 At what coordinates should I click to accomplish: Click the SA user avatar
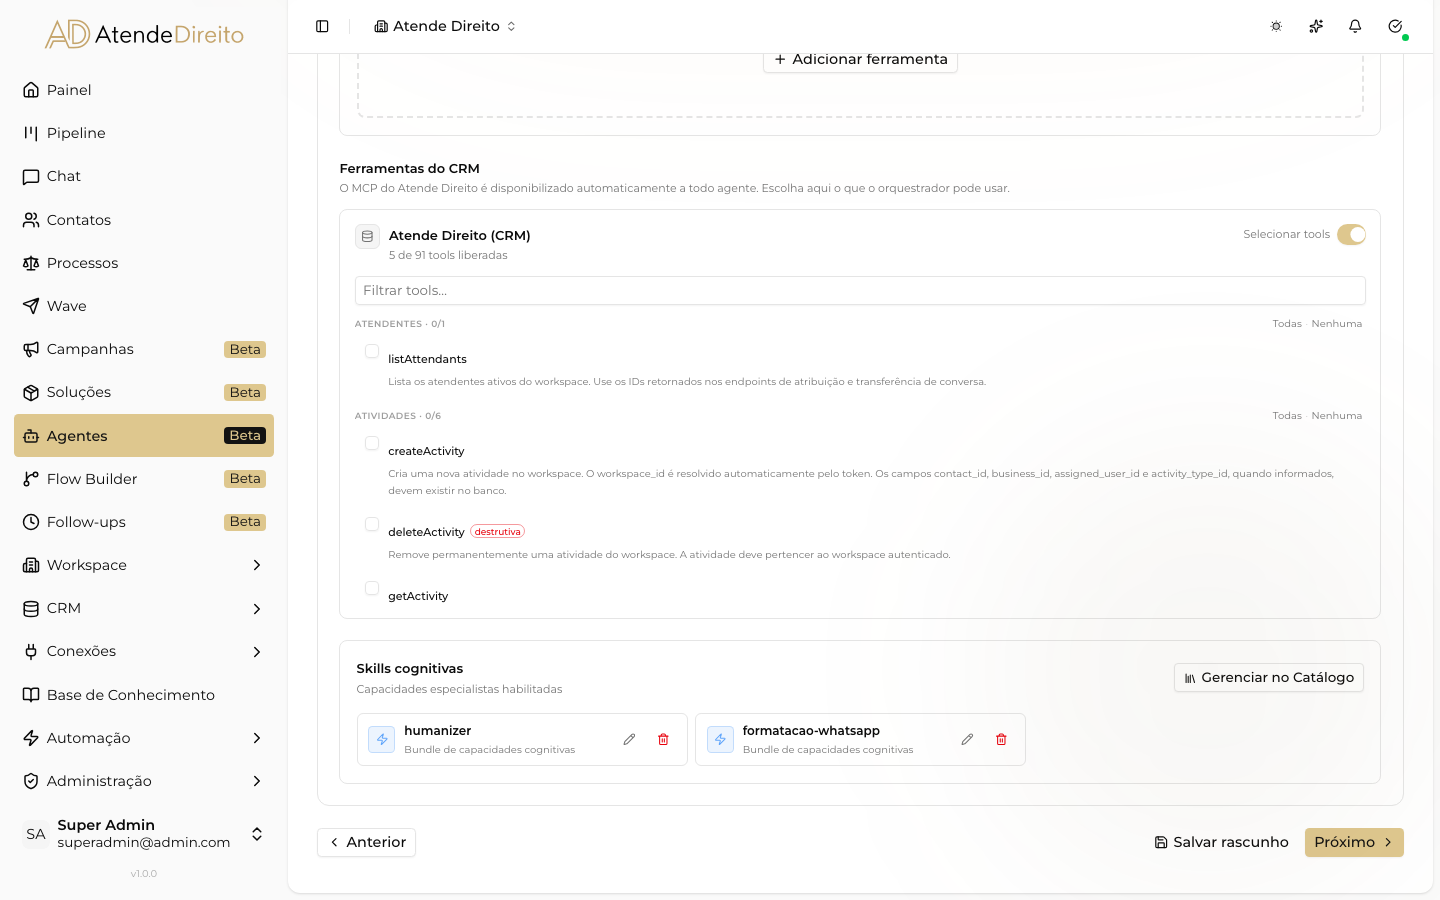pos(36,834)
